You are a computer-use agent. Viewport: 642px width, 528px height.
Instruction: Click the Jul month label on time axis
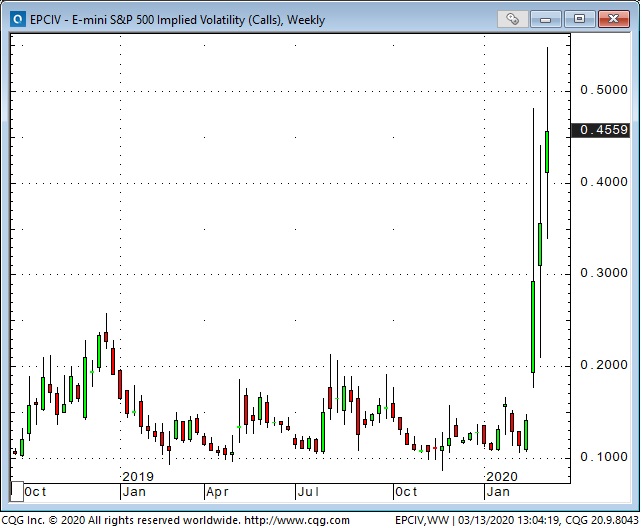[x=308, y=492]
